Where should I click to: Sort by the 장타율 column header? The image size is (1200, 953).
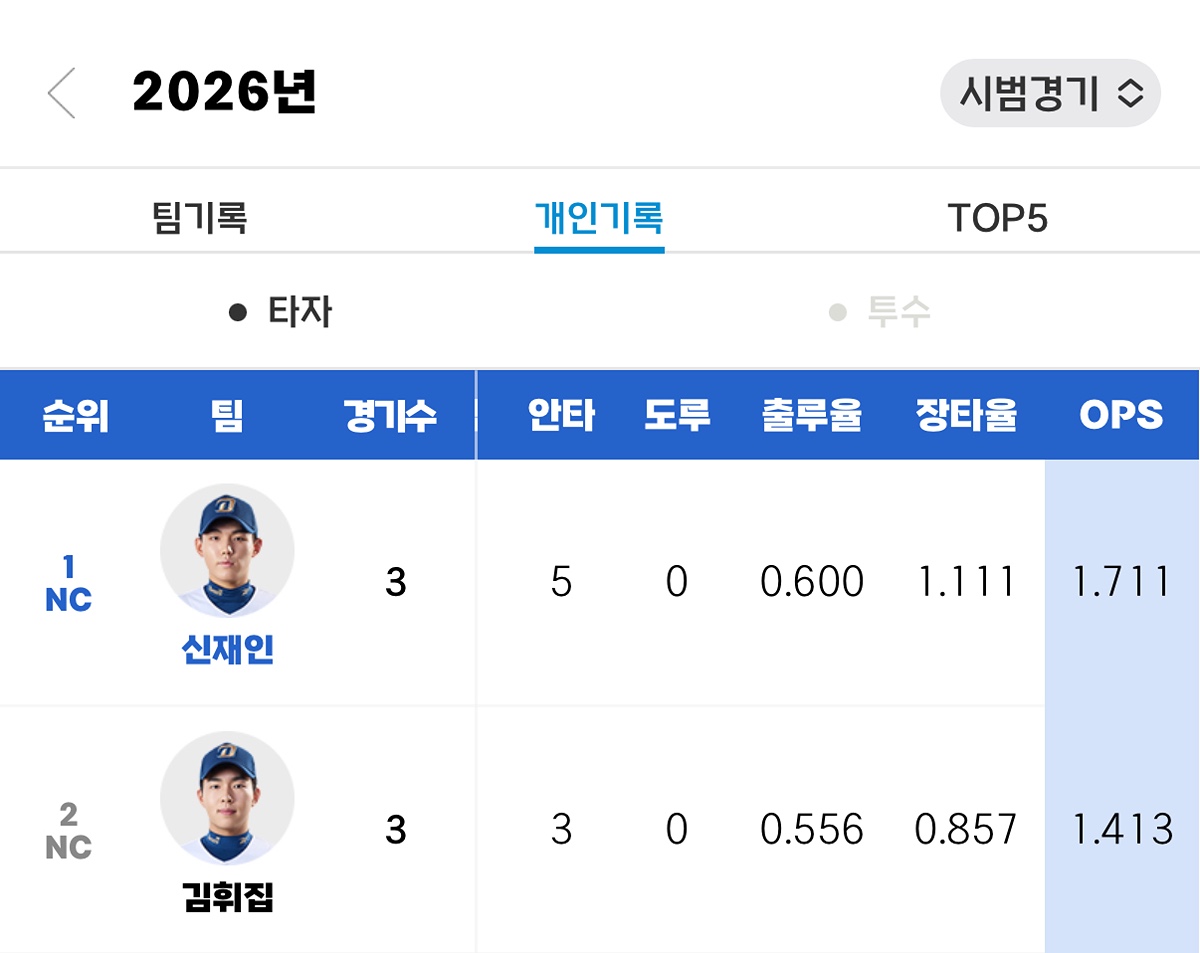pos(966,415)
